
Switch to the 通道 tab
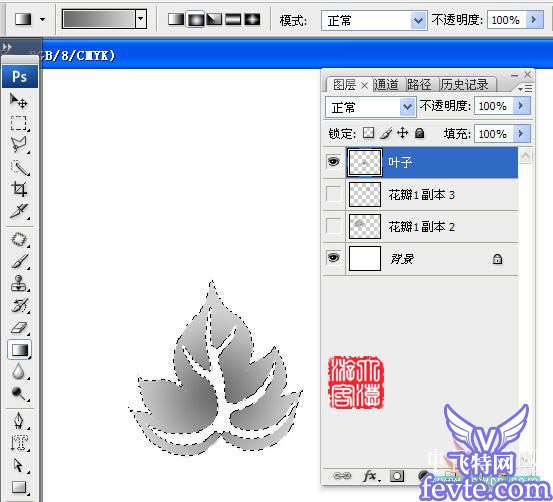386,85
